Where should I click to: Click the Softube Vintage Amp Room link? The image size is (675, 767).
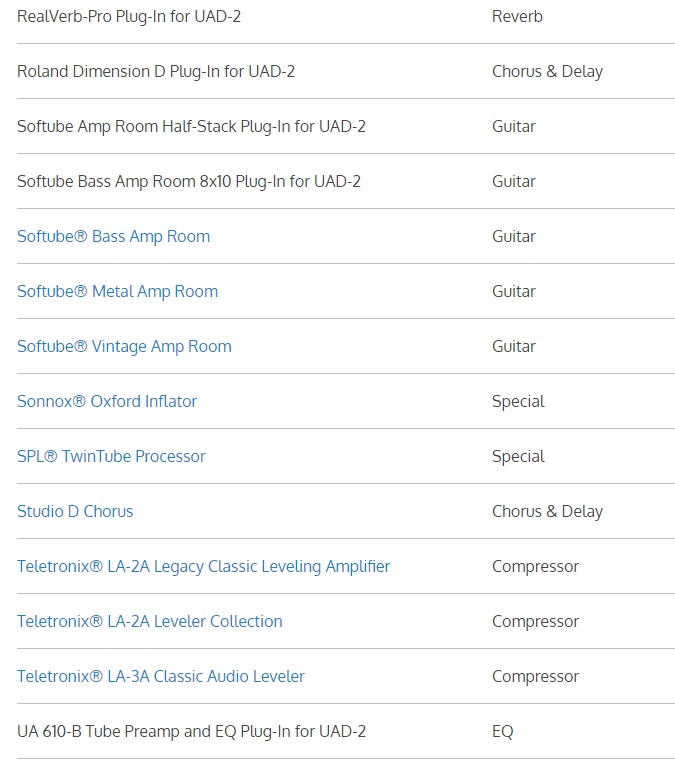click(124, 347)
